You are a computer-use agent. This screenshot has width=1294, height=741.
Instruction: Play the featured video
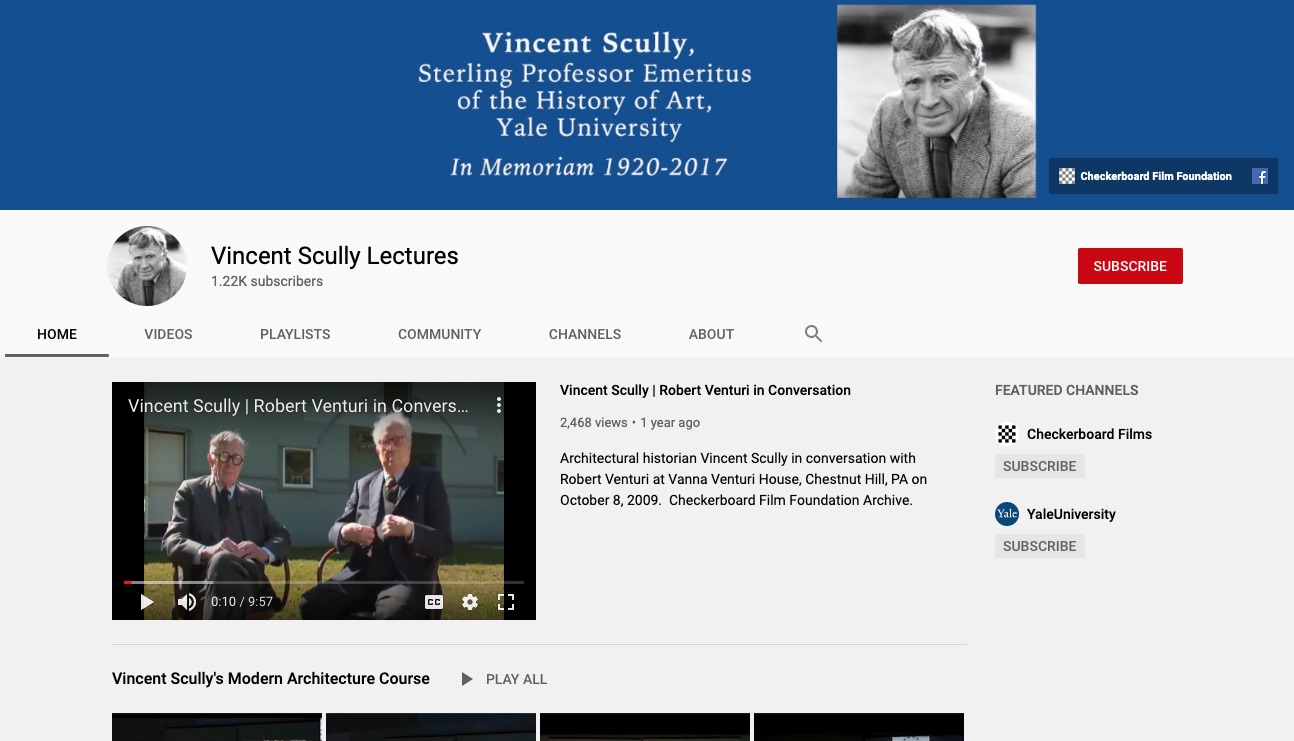tap(147, 602)
